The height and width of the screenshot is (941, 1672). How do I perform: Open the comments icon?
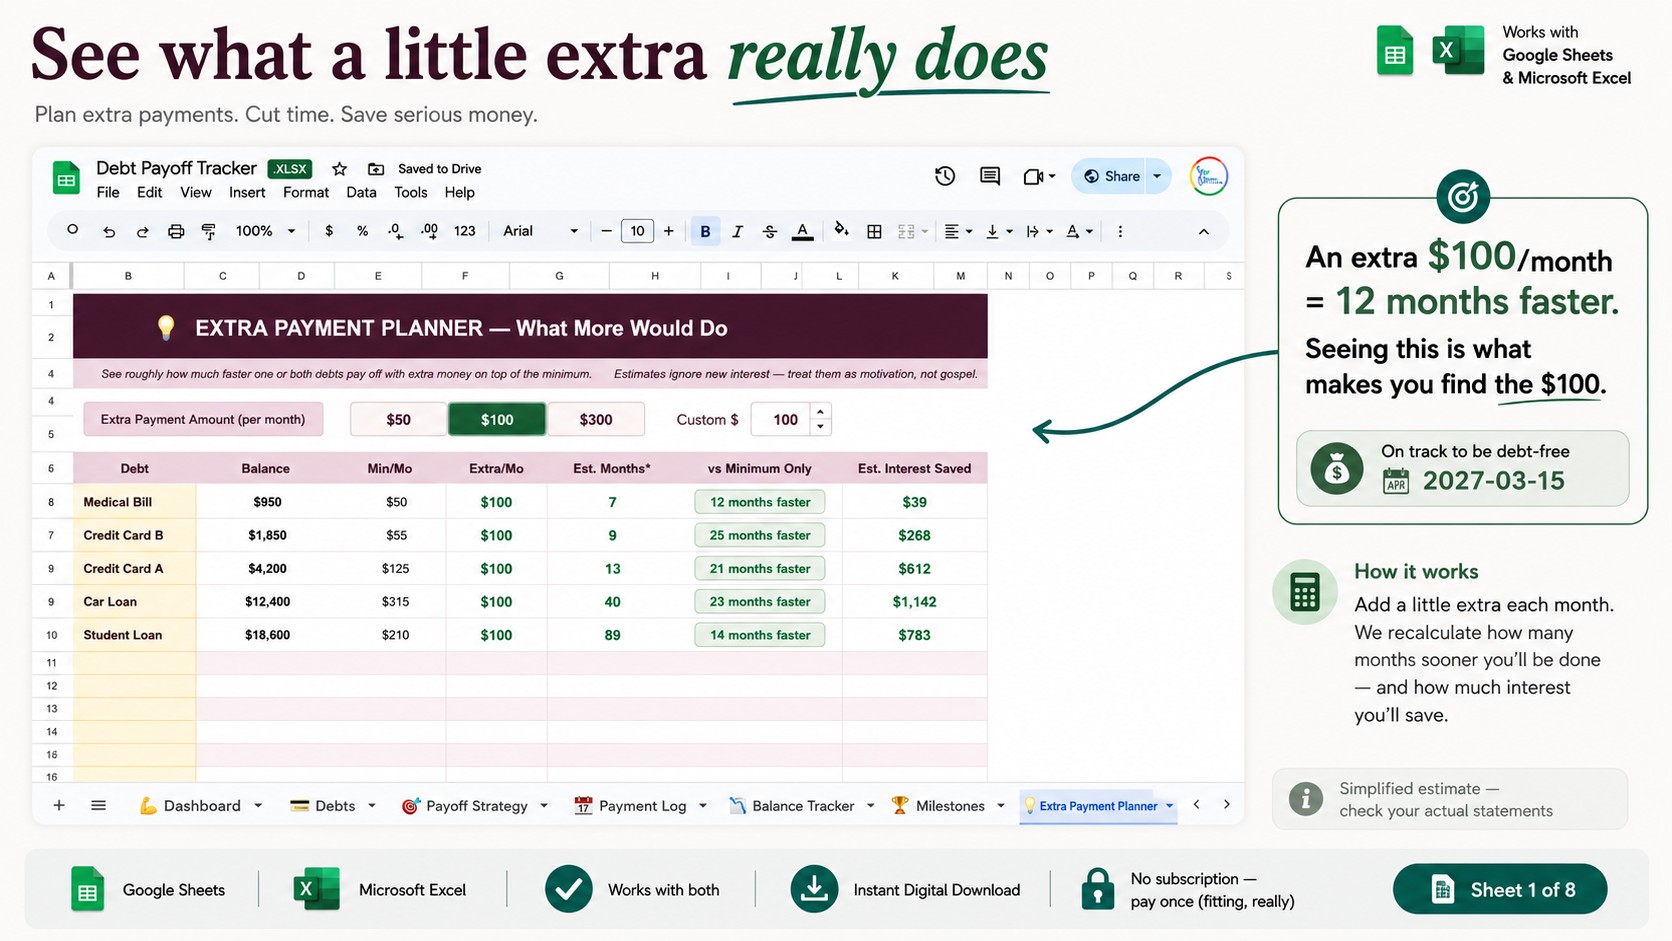[990, 176]
